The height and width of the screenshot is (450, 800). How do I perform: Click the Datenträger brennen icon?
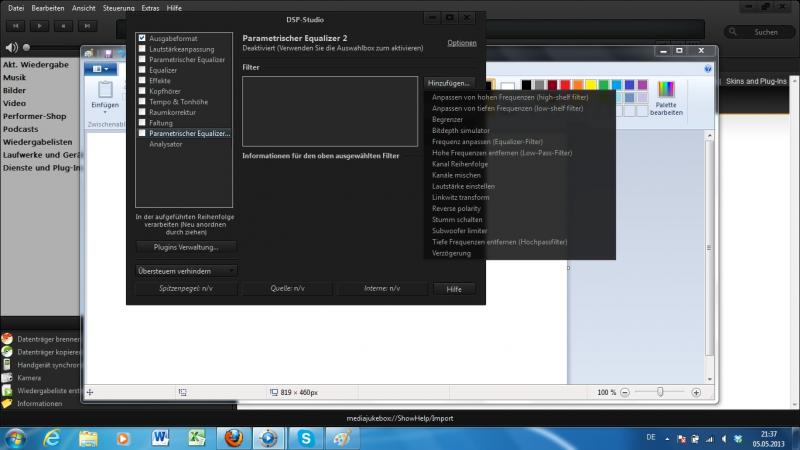click(8, 339)
